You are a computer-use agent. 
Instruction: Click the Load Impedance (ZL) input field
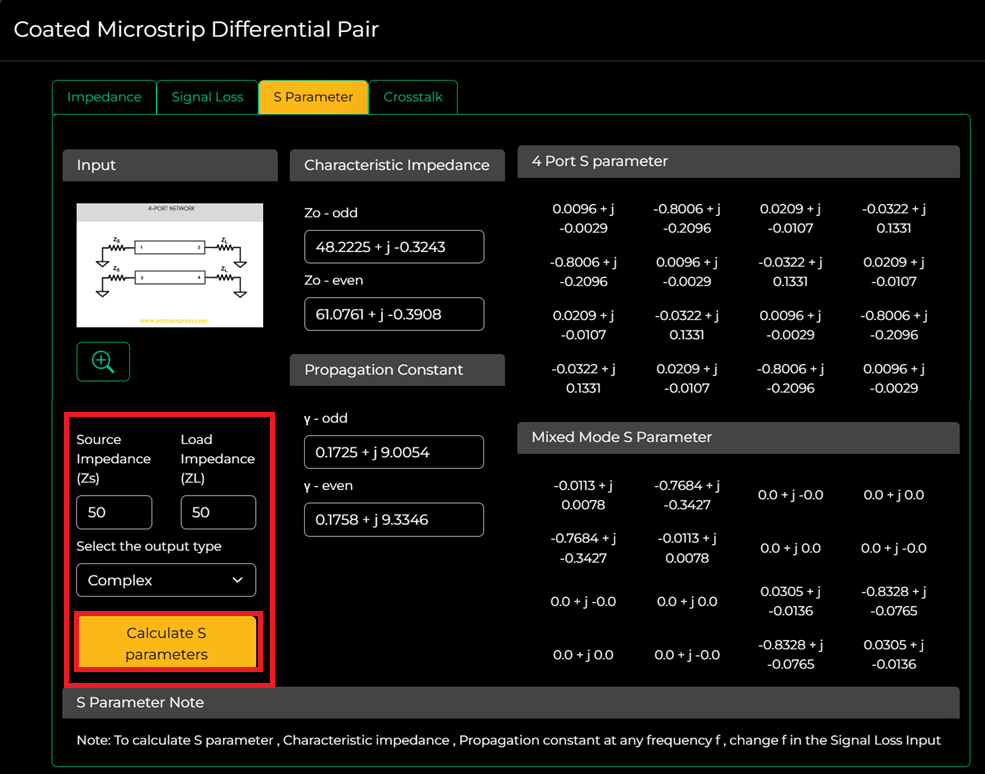click(x=219, y=513)
